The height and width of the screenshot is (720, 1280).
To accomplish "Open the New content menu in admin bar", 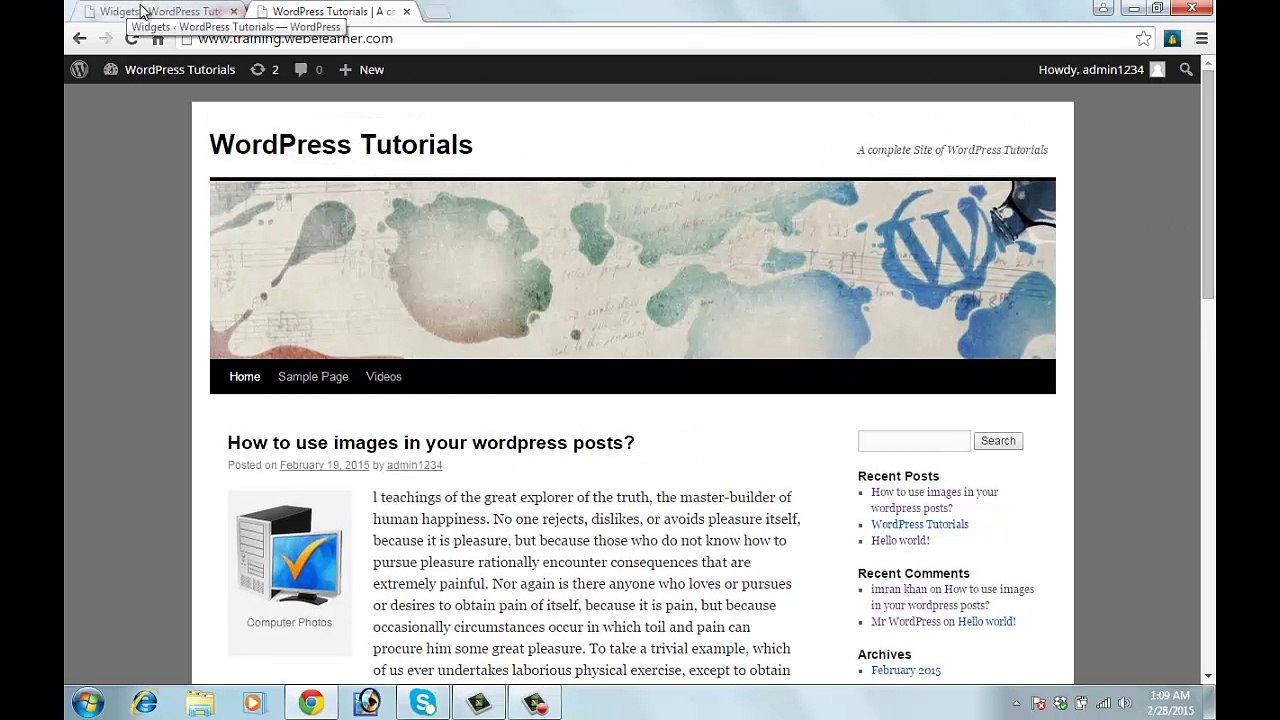I will pos(361,69).
